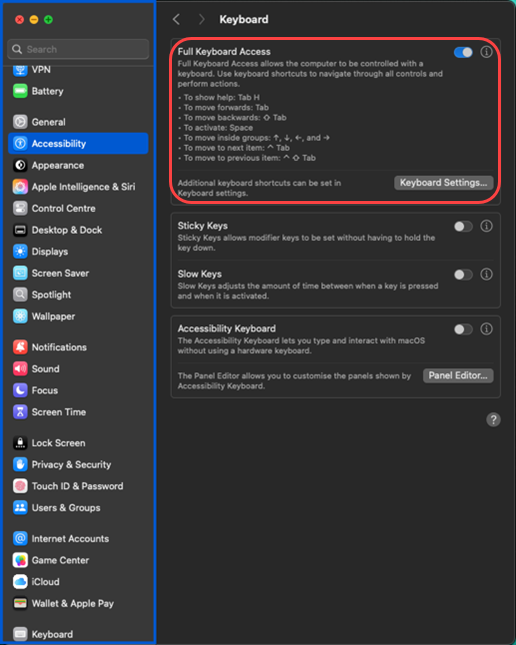
Task: Go forward with the right chevron
Action: pyautogui.click(x=201, y=19)
